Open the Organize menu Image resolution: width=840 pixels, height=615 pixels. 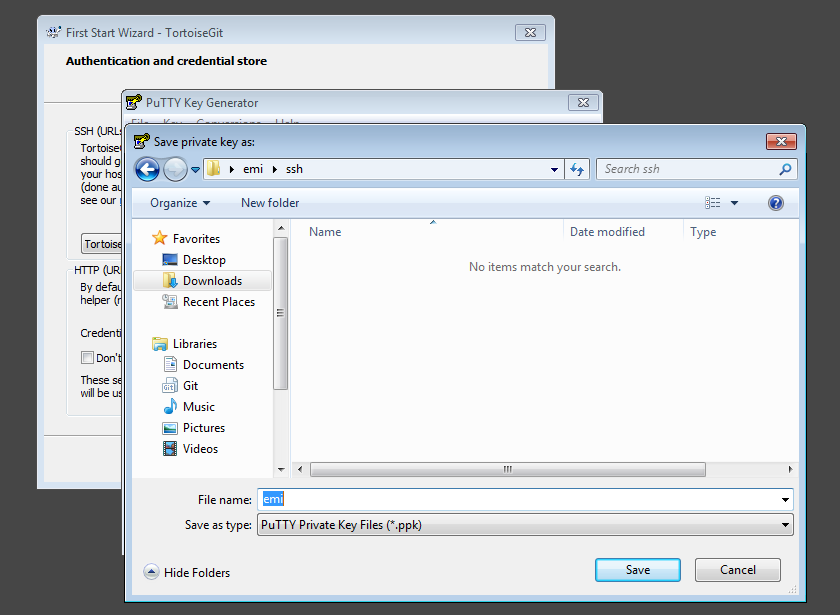(x=179, y=203)
